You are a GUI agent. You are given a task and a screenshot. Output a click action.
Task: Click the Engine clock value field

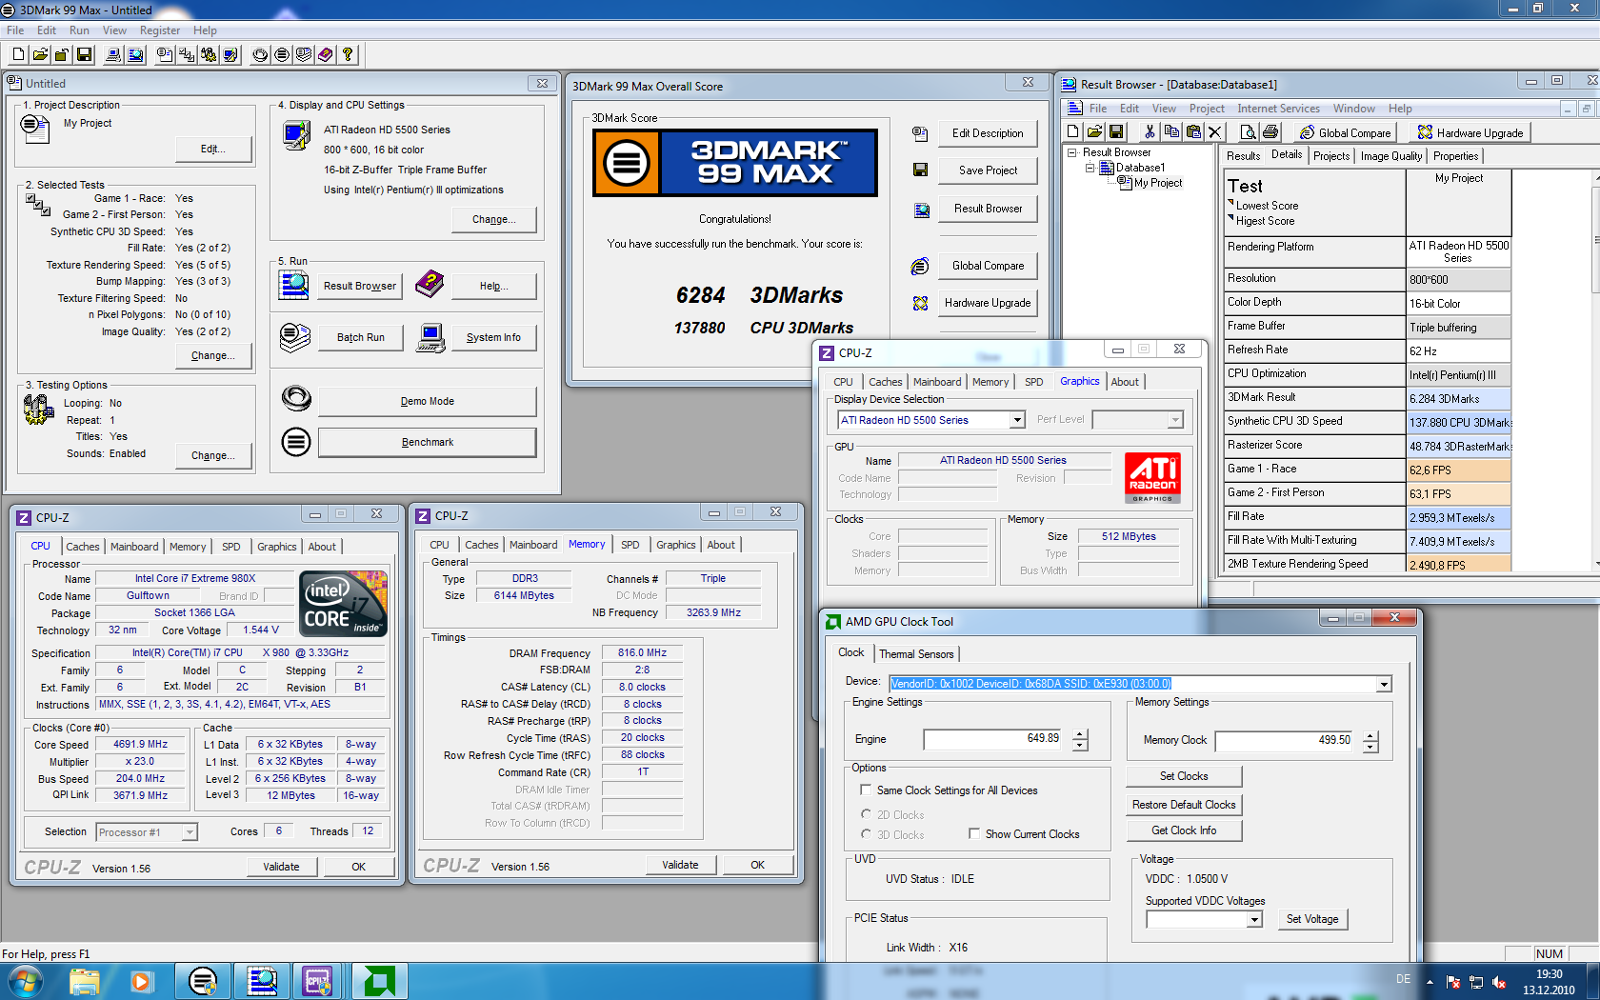click(994, 739)
